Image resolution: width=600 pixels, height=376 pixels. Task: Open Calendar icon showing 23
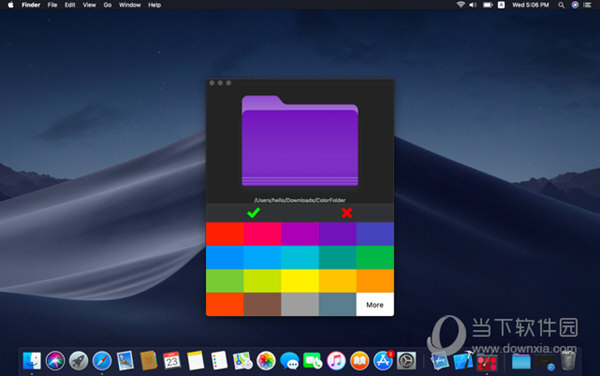coord(172,361)
